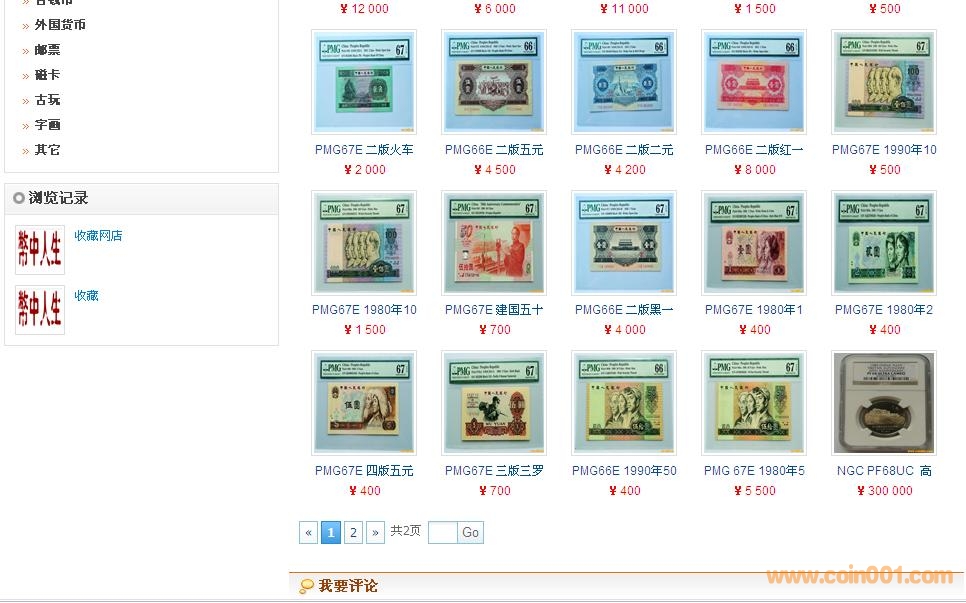Click the NGC PF68UC coin thumbnail
The height and width of the screenshot is (603, 966).
click(x=884, y=403)
